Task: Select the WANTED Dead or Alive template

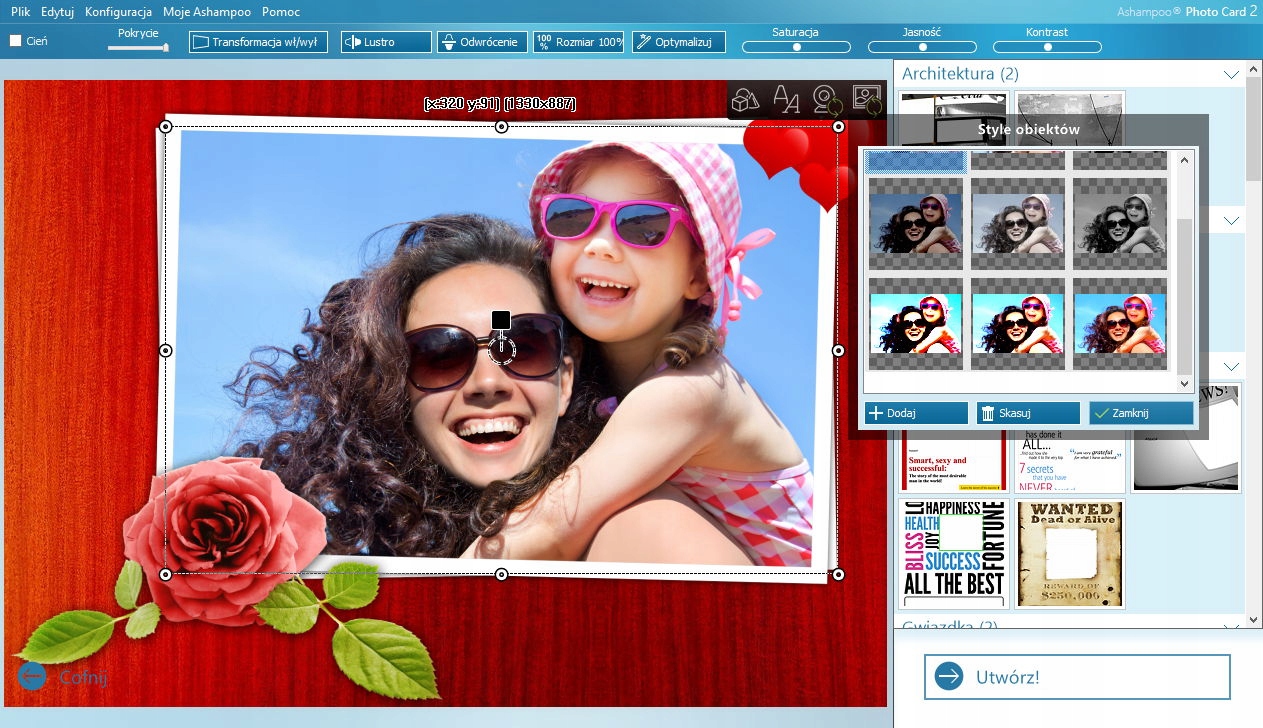Action: 1070,553
